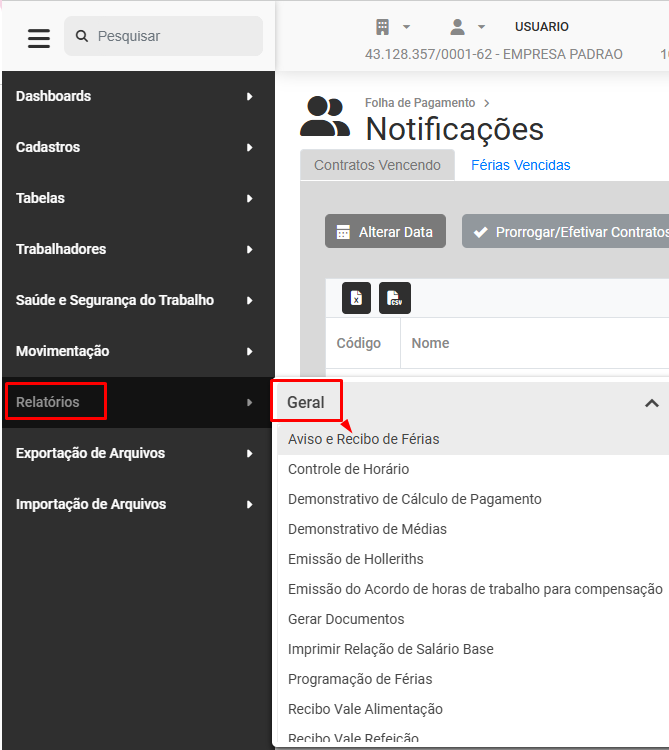Click the Nome column header
669x750 pixels.
click(430, 343)
